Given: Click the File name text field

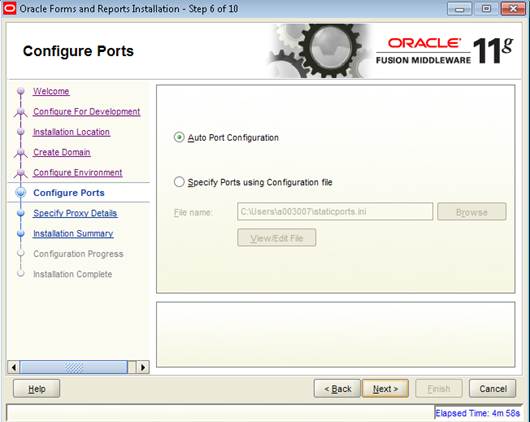Looking at the screenshot, I should (x=335, y=212).
